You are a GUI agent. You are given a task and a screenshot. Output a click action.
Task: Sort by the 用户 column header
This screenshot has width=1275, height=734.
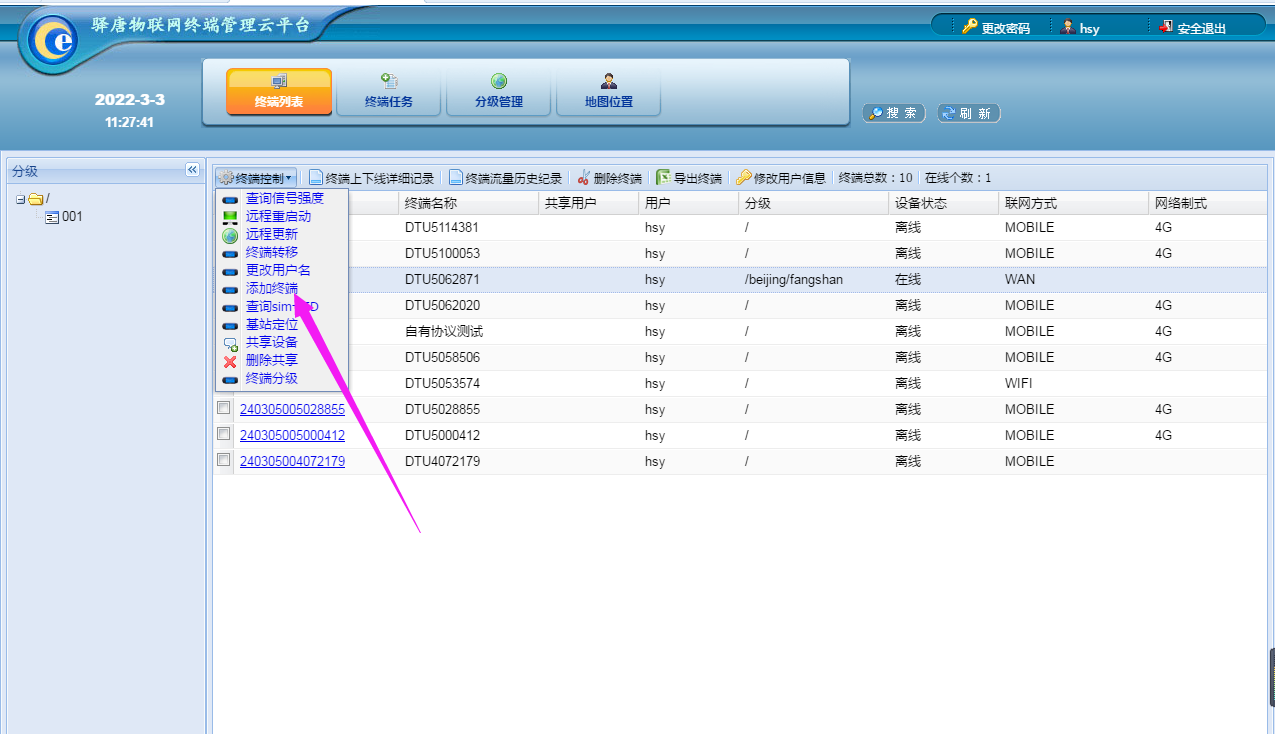pyautogui.click(x=688, y=203)
